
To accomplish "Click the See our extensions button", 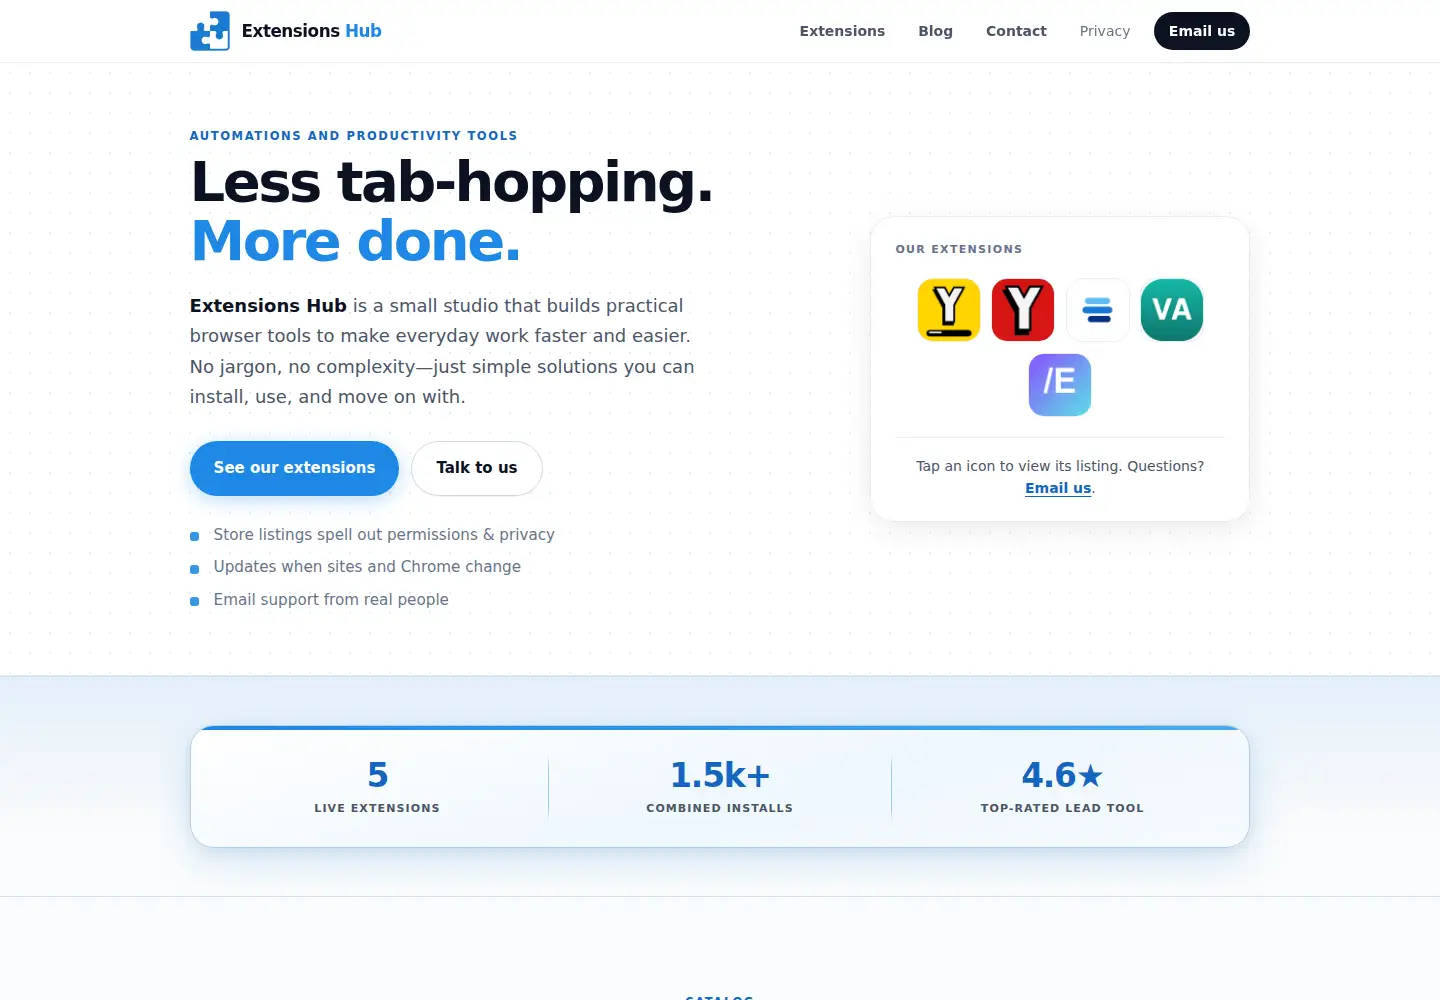I will (294, 468).
